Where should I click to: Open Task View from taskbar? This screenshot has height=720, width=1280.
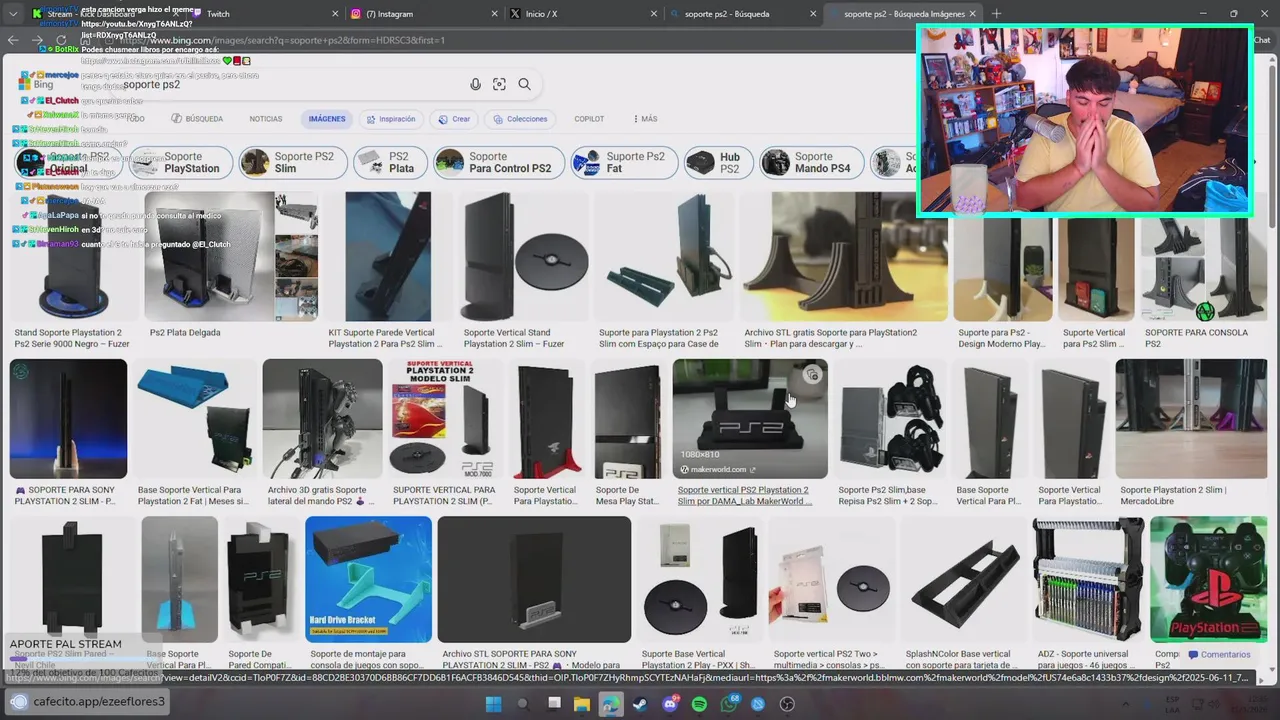click(x=553, y=704)
